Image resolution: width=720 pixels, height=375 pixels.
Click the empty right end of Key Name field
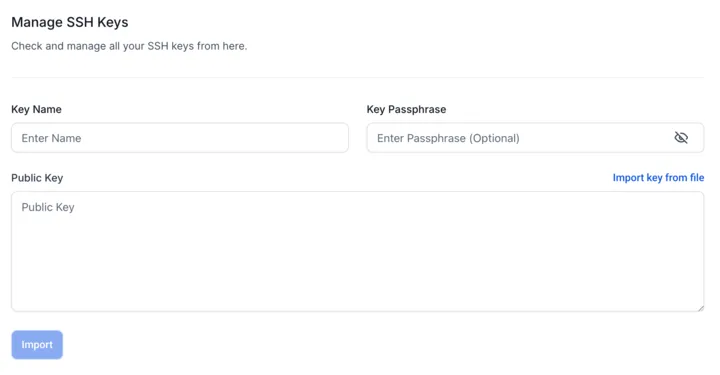click(x=298, y=138)
